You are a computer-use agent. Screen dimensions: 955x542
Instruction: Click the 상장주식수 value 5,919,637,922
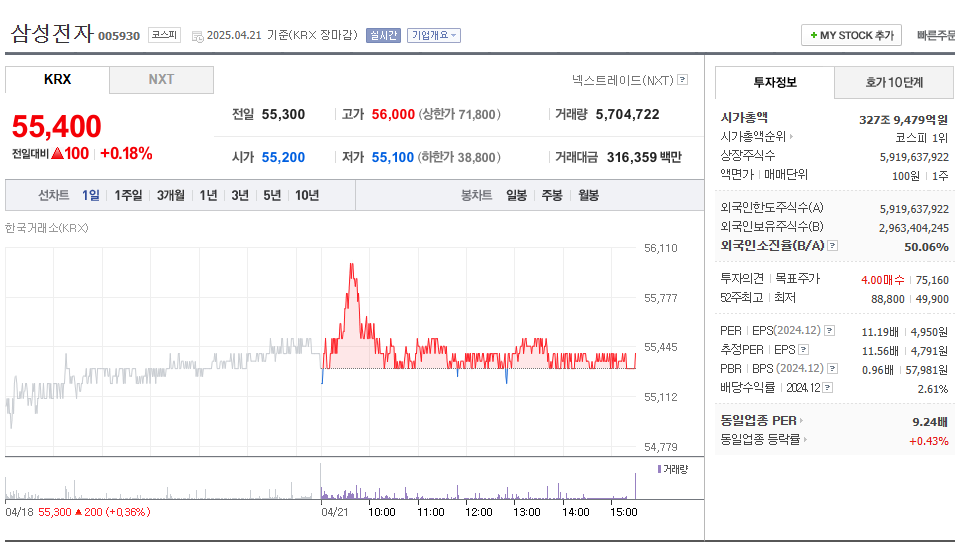914,157
